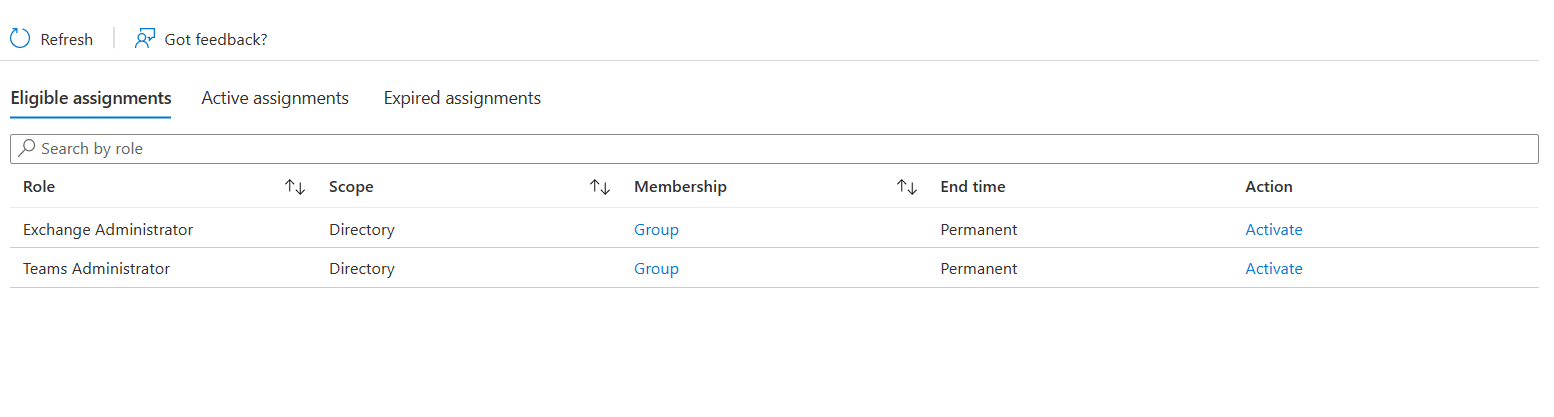This screenshot has width=1554, height=417.
Task: Open Group link for Exchange Administrator
Action: [x=656, y=229]
